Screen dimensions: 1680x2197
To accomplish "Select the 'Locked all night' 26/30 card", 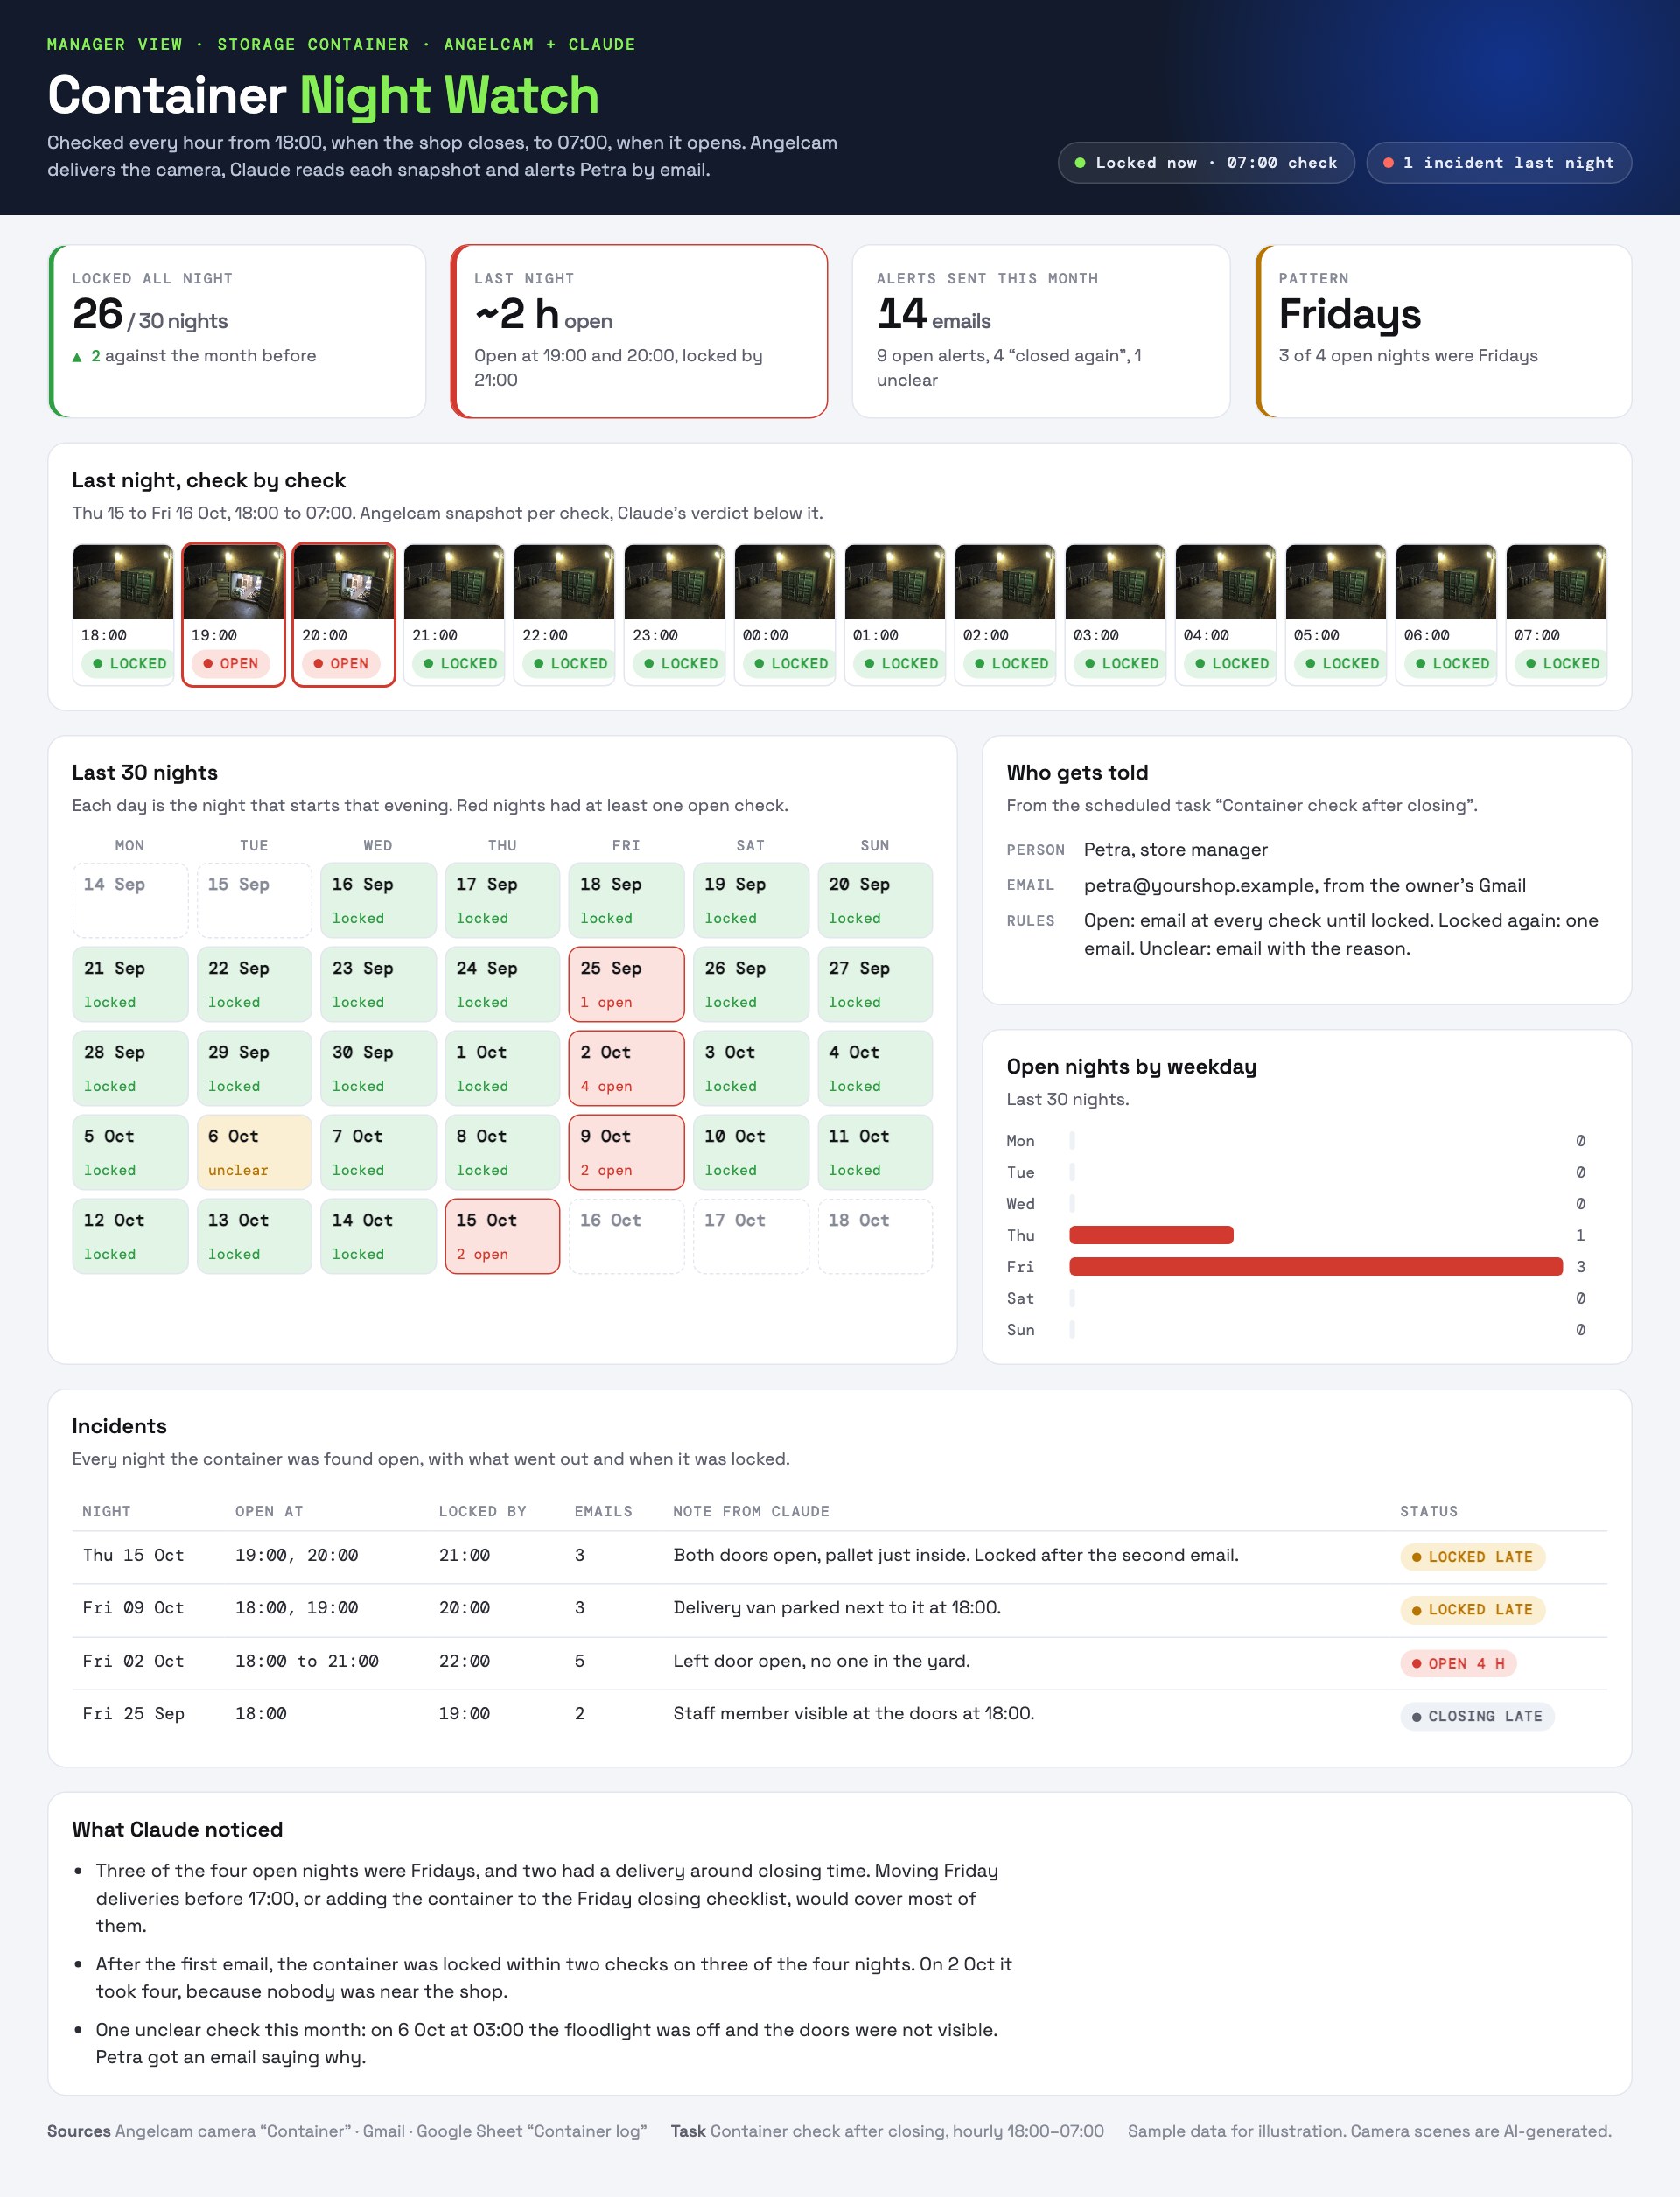I will [237, 331].
